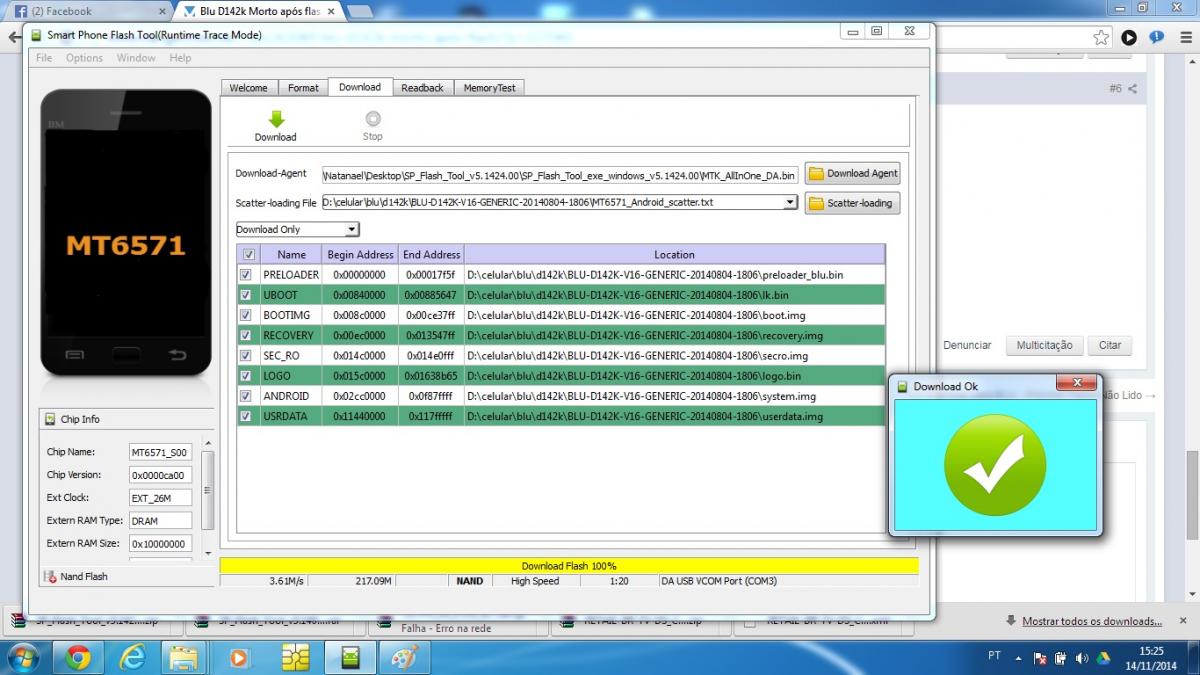This screenshot has width=1200, height=675.
Task: Click the Google Drive tray icon
Action: (1103, 659)
